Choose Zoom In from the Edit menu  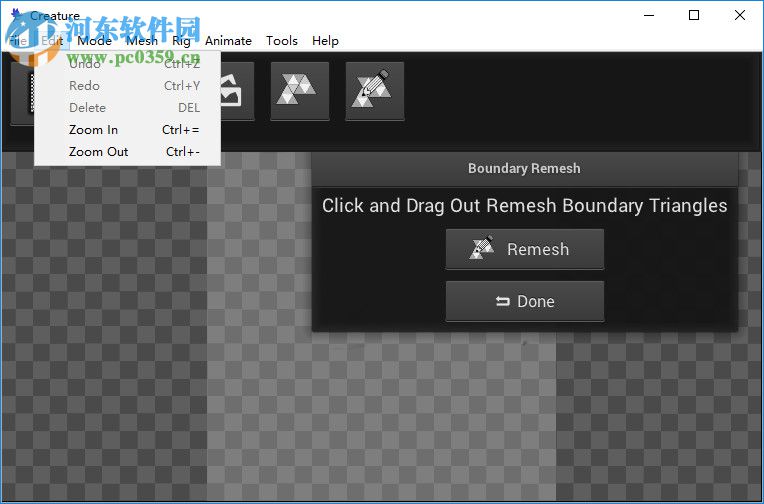tap(128, 130)
